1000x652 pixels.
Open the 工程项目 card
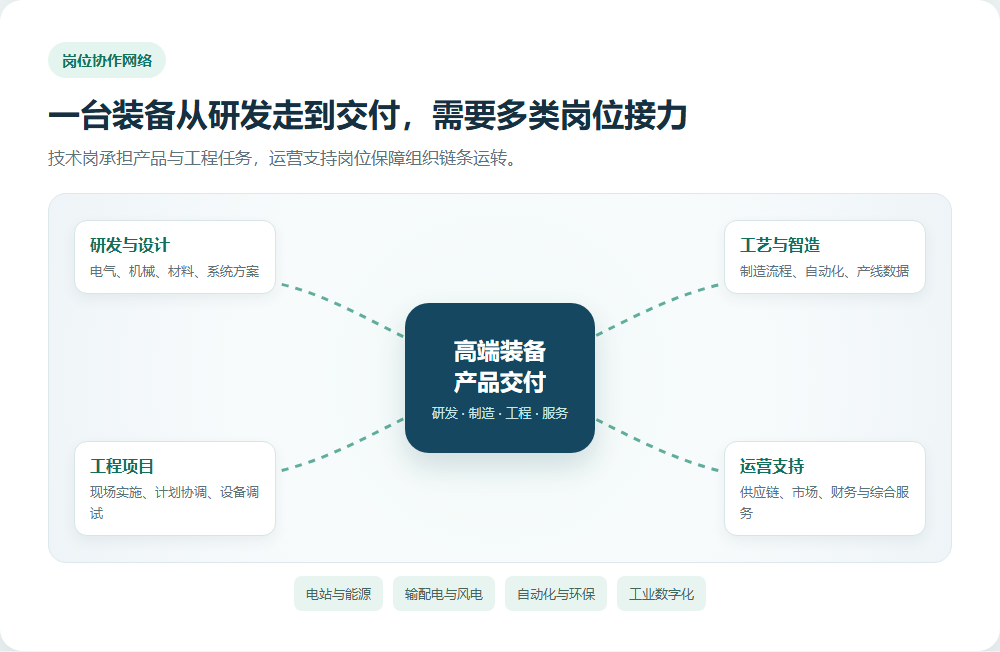click(x=175, y=489)
